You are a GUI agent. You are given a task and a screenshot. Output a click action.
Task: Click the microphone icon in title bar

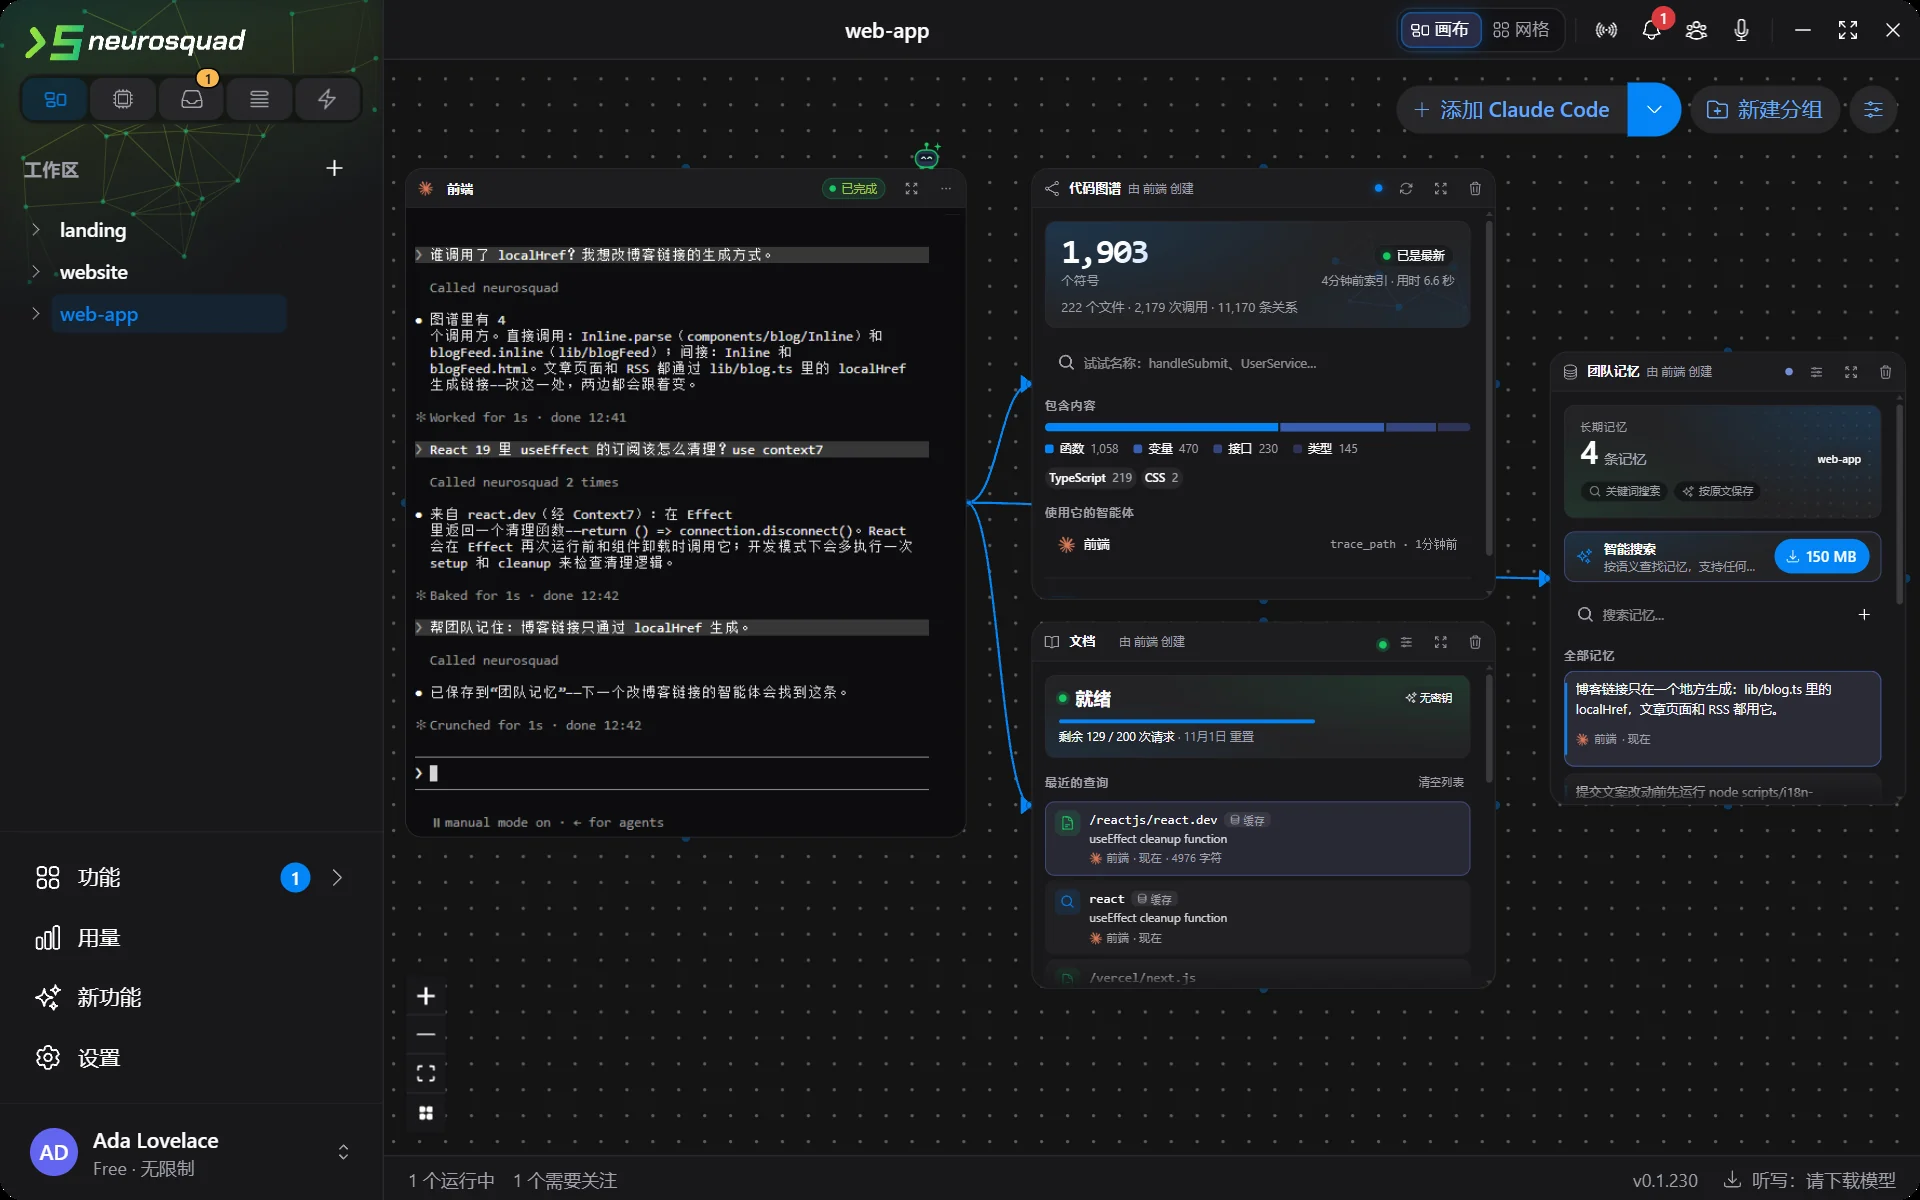click(x=1741, y=30)
